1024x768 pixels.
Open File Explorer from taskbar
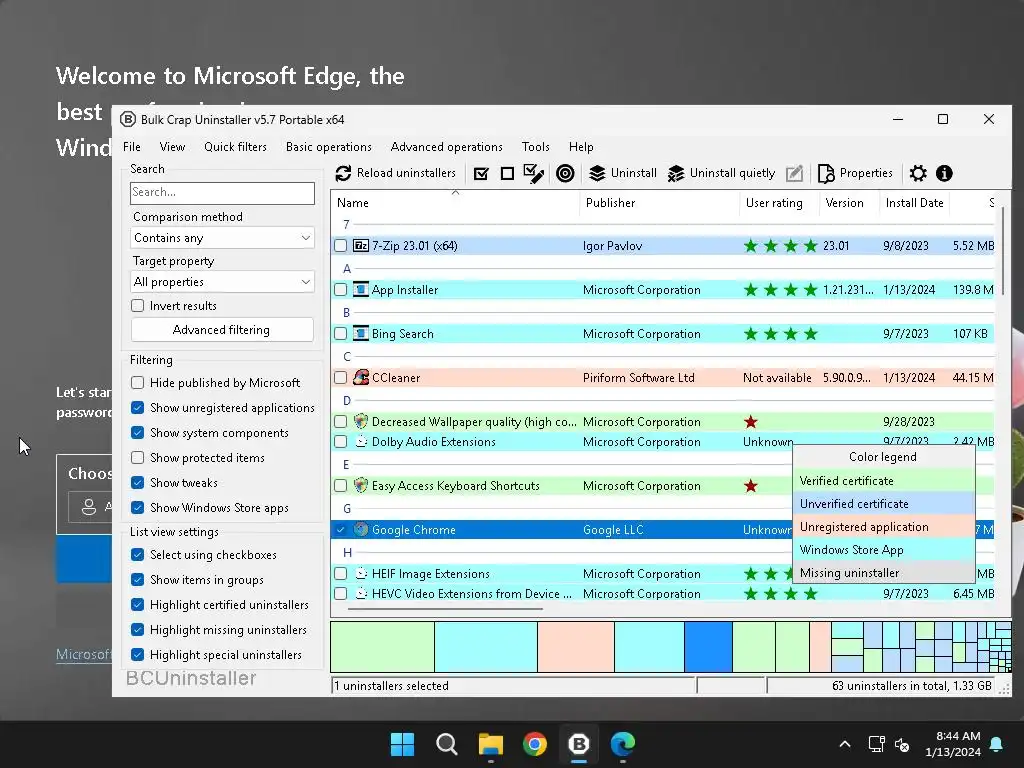(x=490, y=744)
